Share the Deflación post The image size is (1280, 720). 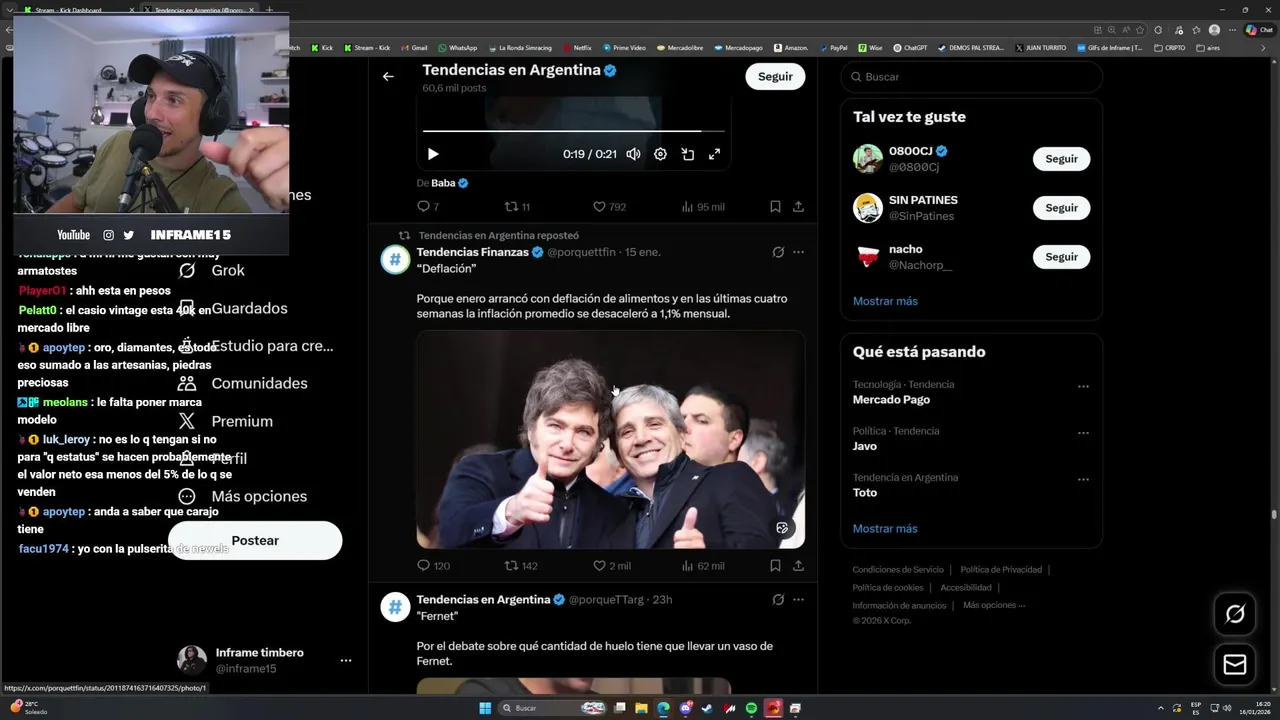(x=798, y=566)
